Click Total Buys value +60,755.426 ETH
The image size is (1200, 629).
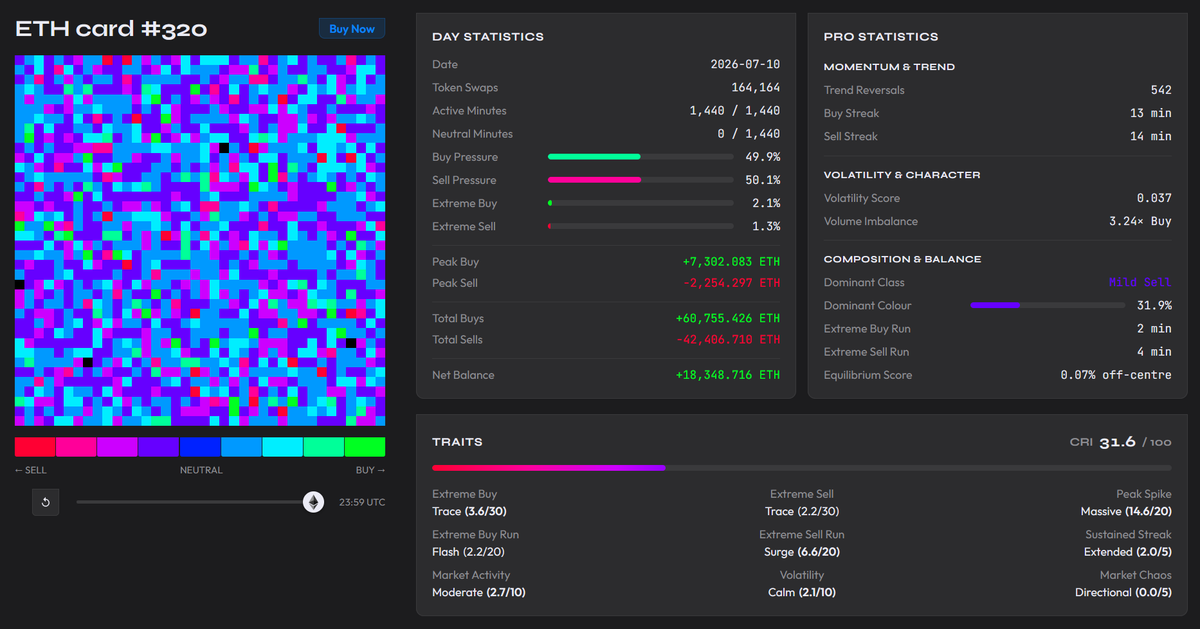[728, 319]
